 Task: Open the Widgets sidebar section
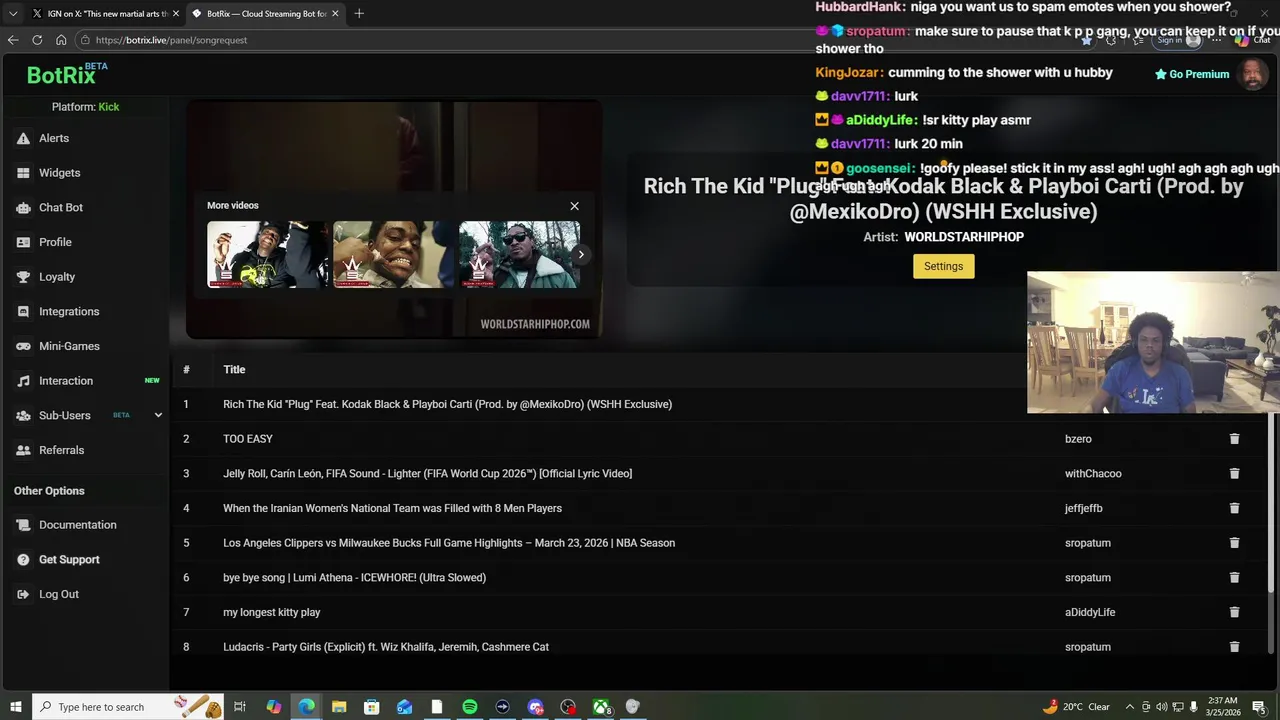(59, 173)
